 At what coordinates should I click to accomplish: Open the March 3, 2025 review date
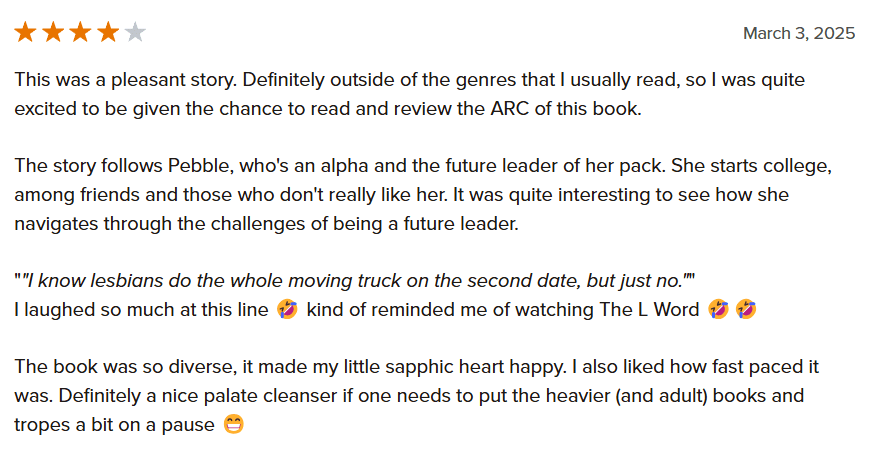(x=798, y=33)
